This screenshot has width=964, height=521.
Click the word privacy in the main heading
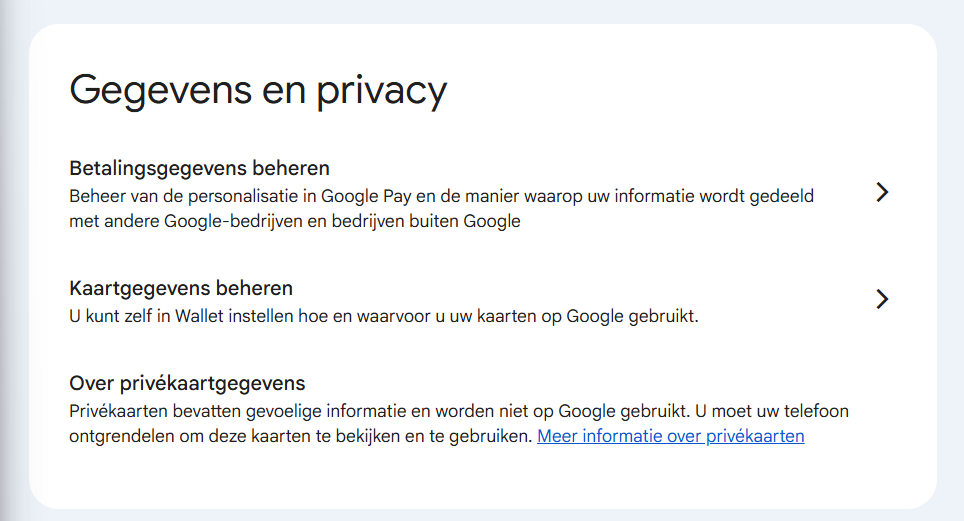coord(381,90)
